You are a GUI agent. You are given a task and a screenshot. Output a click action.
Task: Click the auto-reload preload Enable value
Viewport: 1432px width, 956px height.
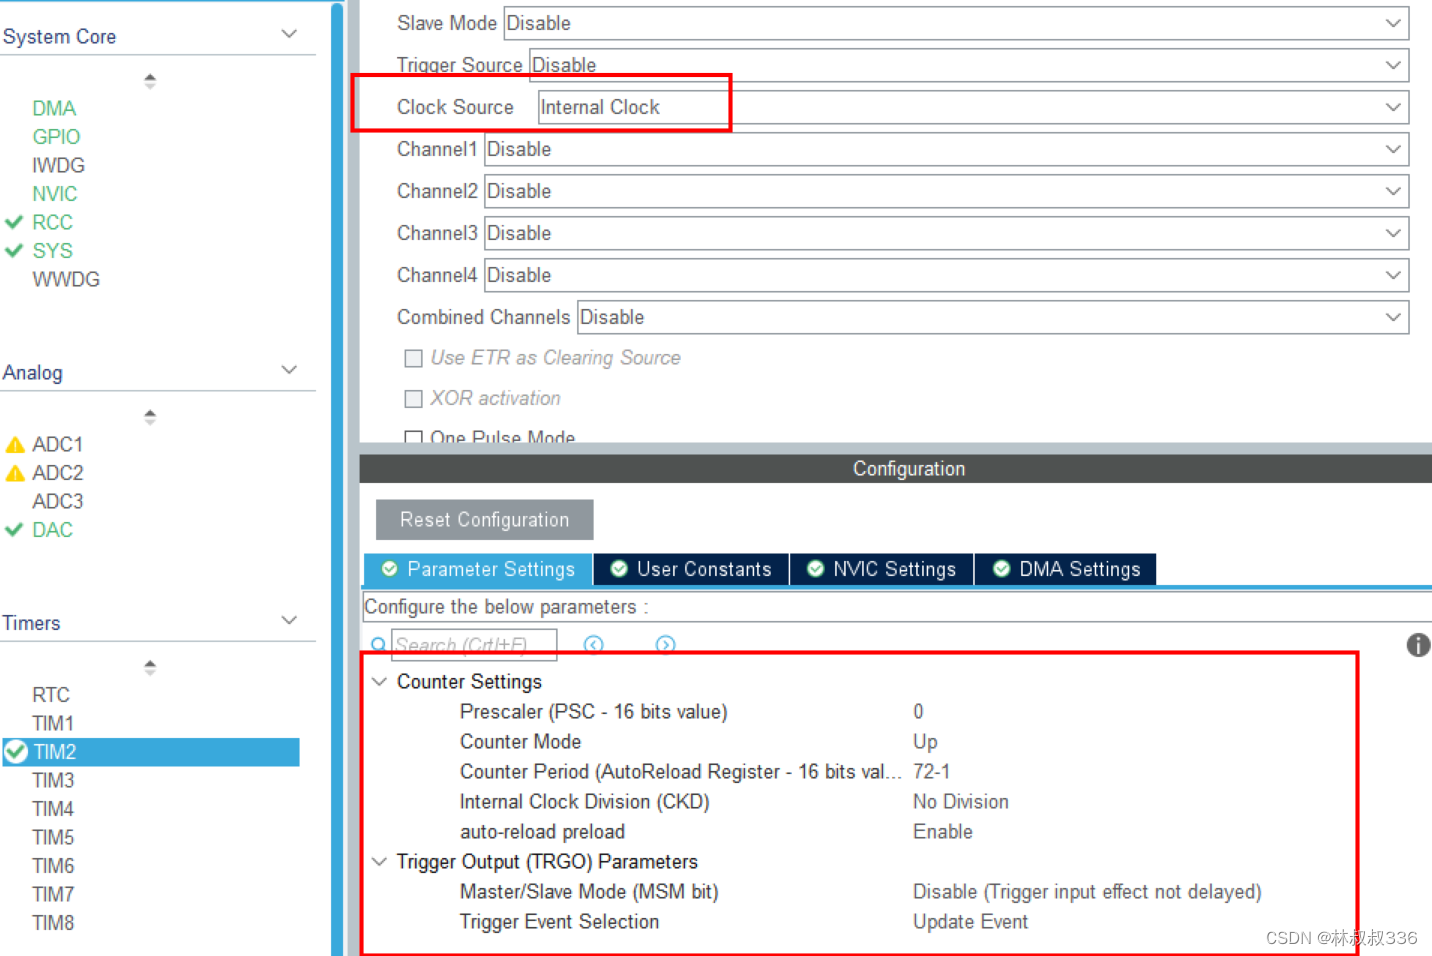click(943, 832)
